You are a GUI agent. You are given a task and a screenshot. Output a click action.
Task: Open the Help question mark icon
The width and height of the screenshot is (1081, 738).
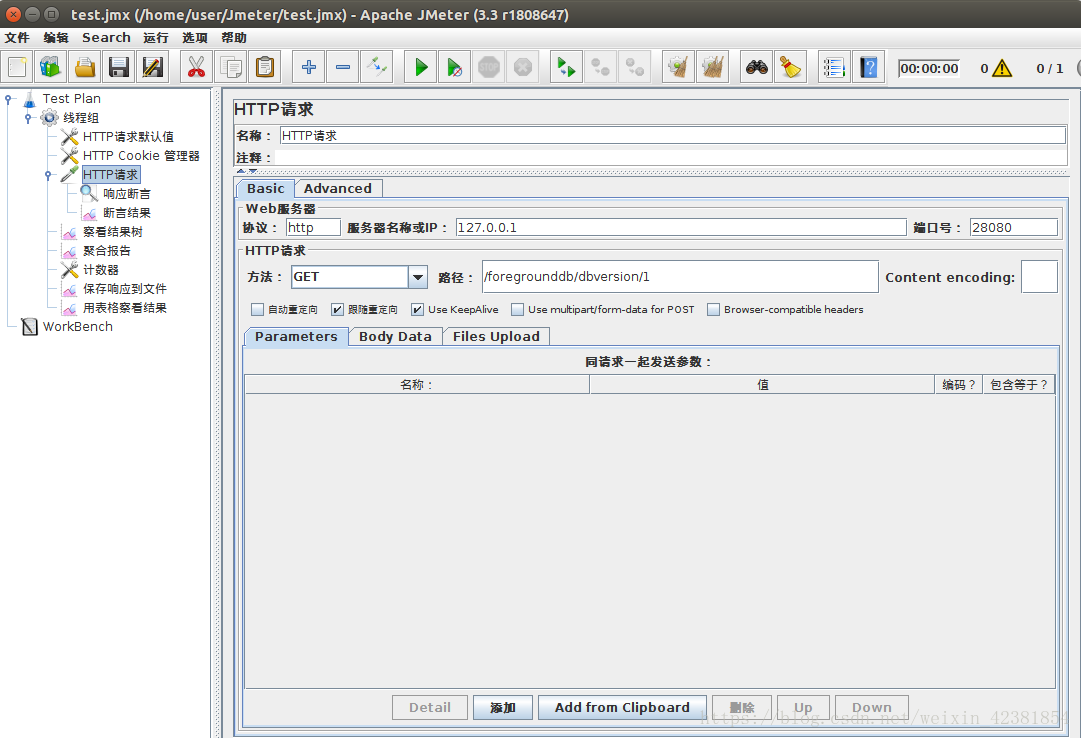point(869,68)
